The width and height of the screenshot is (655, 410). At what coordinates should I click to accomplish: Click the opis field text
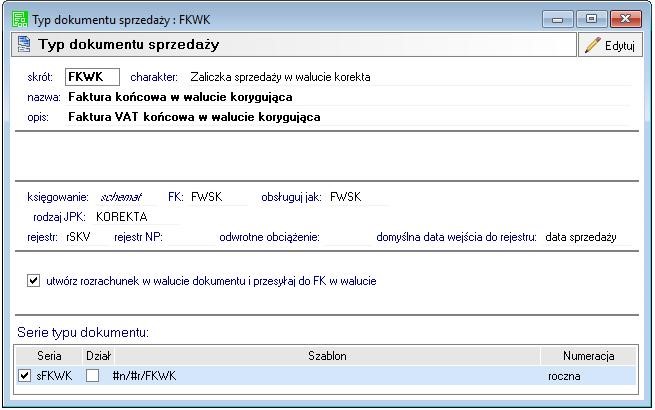tap(194, 117)
